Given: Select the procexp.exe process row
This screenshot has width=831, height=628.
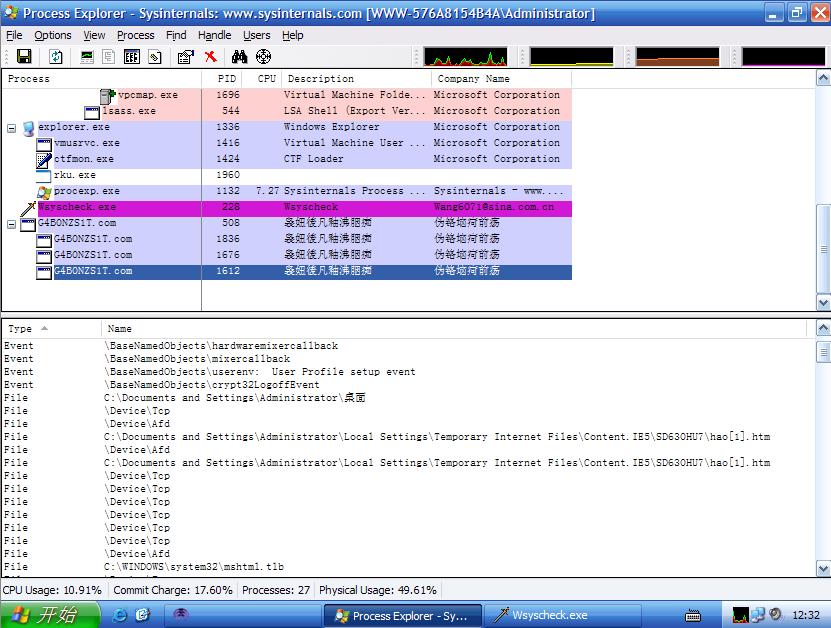Looking at the screenshot, I should tap(287, 191).
